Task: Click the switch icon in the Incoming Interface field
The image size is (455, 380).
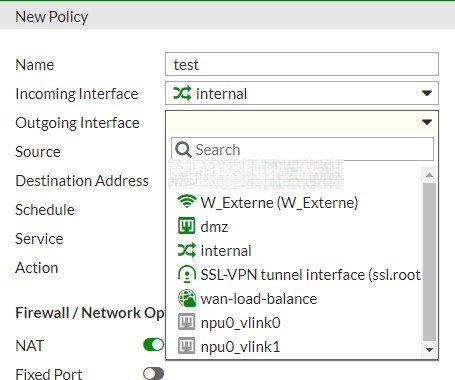Action: click(182, 93)
